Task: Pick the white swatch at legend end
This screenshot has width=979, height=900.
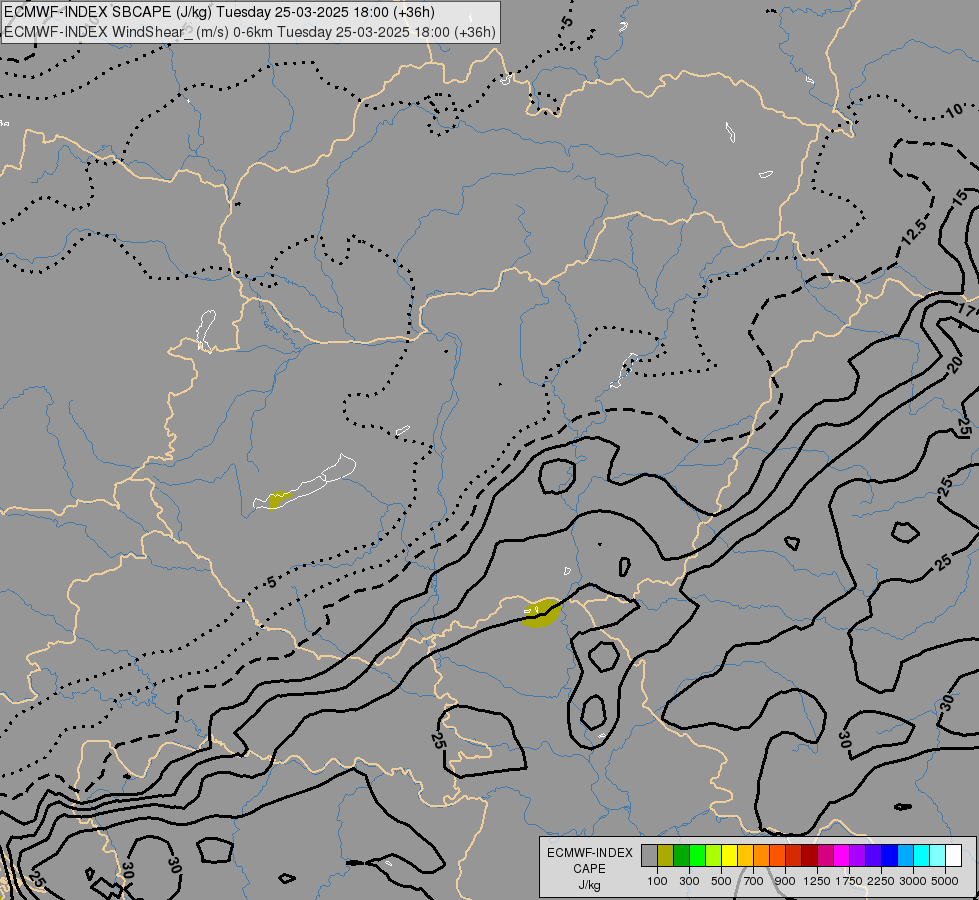Action: tap(953, 856)
